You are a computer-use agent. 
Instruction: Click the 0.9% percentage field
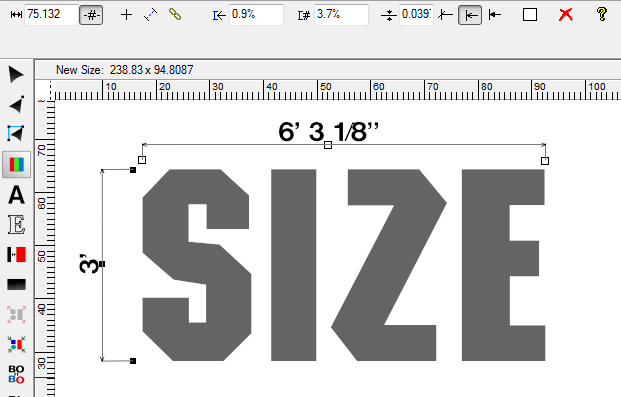[x=256, y=15]
